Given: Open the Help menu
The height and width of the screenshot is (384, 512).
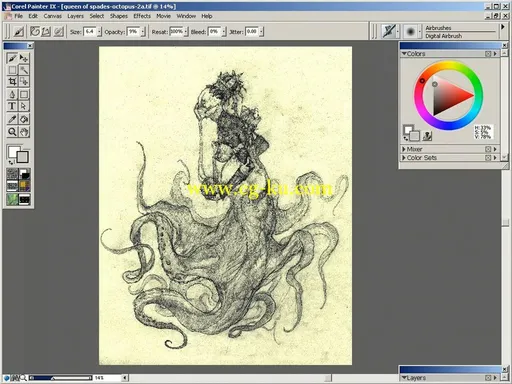Looking at the screenshot, I should coord(207,16).
